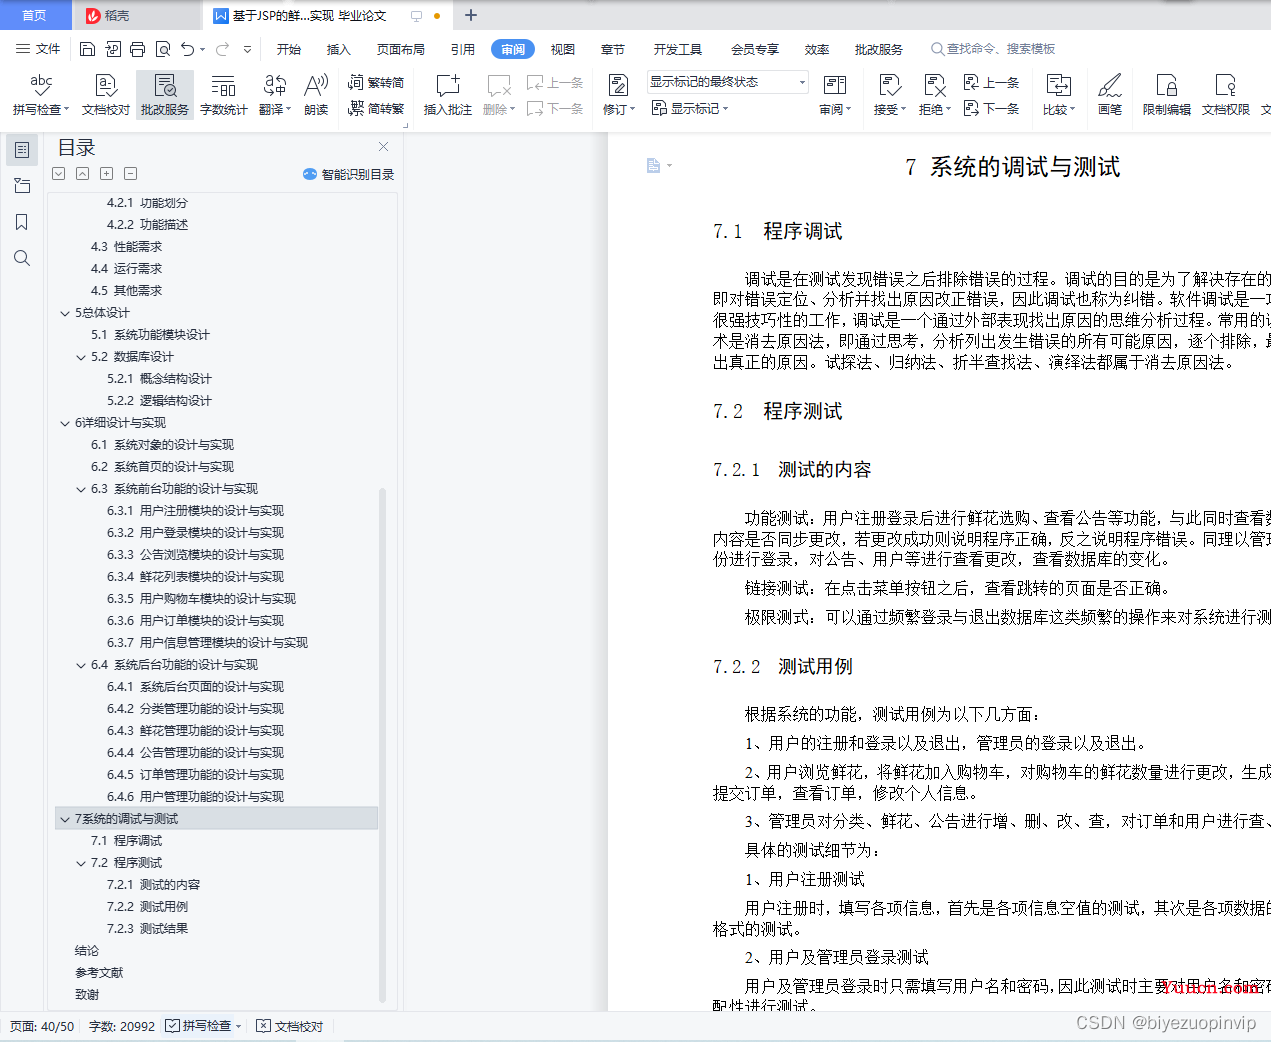Start read aloud (朗读)
The height and width of the screenshot is (1042, 1271).
pyautogui.click(x=316, y=95)
